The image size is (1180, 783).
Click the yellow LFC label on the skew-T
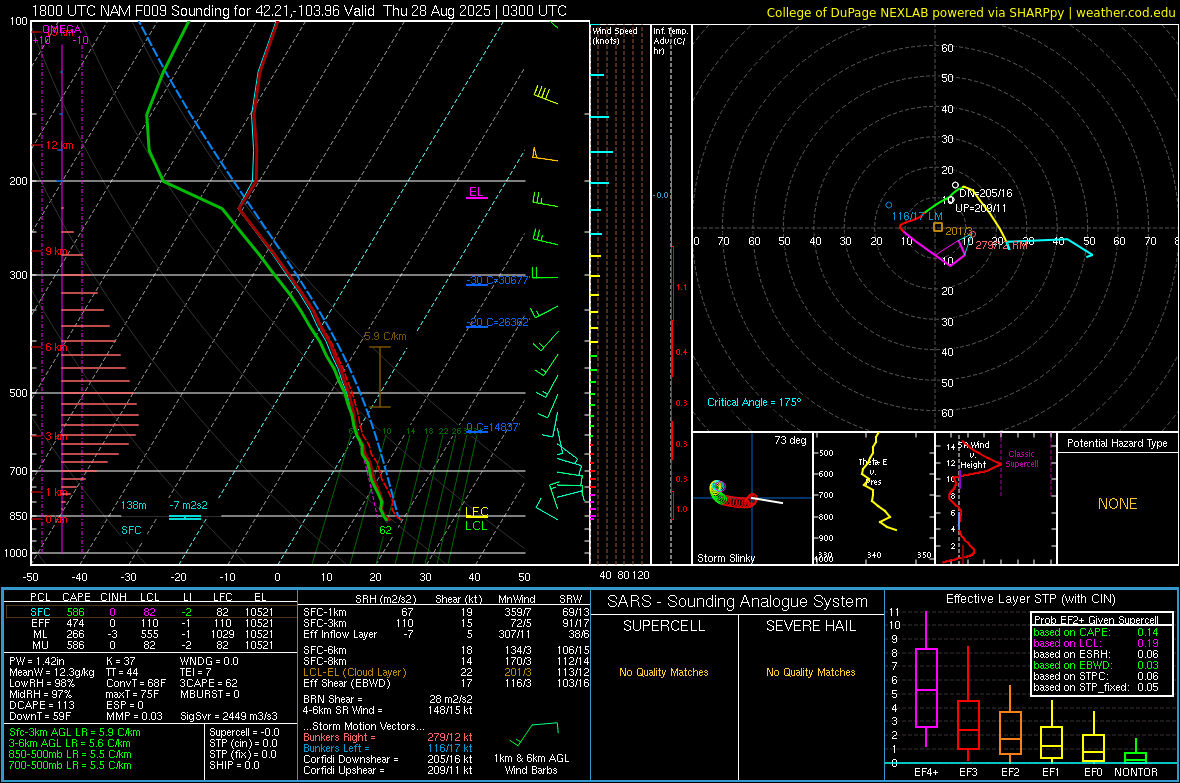point(476,512)
